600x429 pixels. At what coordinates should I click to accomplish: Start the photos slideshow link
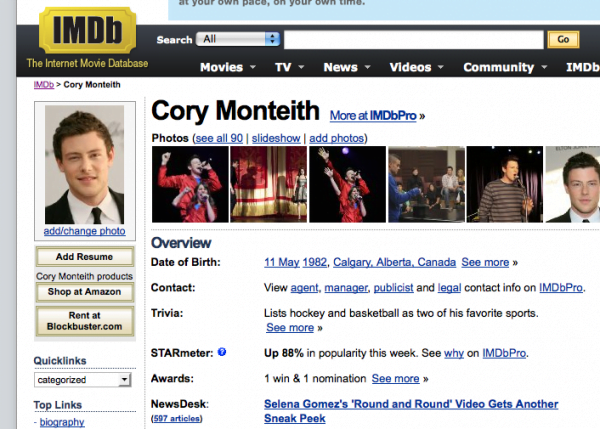(x=276, y=138)
